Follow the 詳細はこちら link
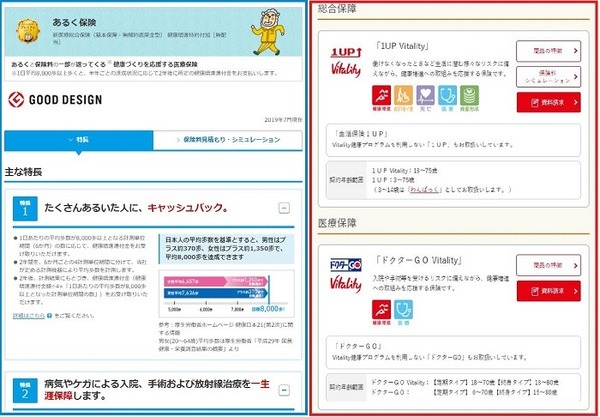The image size is (600, 417). coord(29,316)
